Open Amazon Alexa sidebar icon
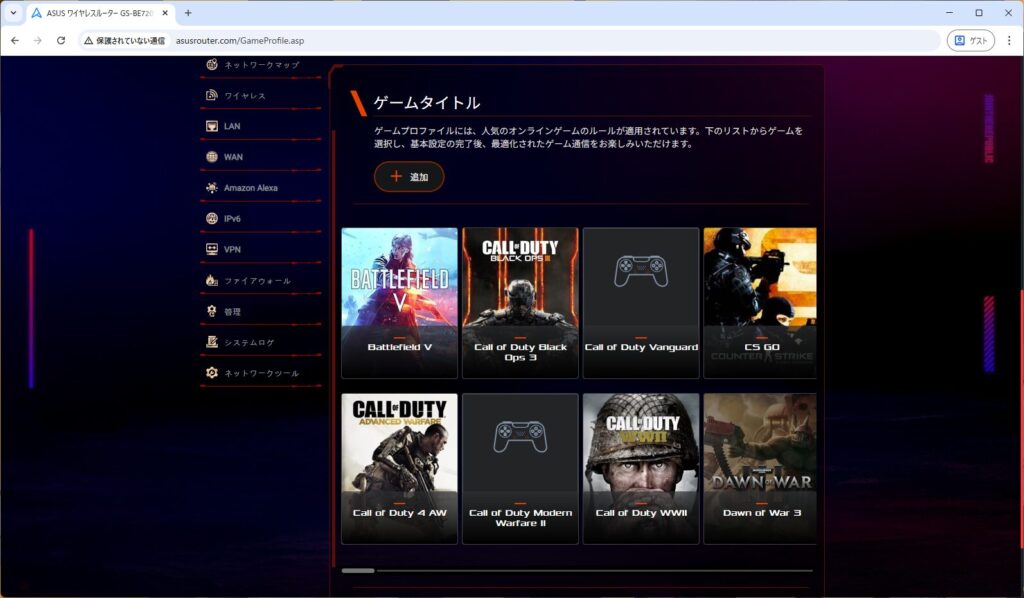This screenshot has height=598, width=1024. click(x=212, y=188)
